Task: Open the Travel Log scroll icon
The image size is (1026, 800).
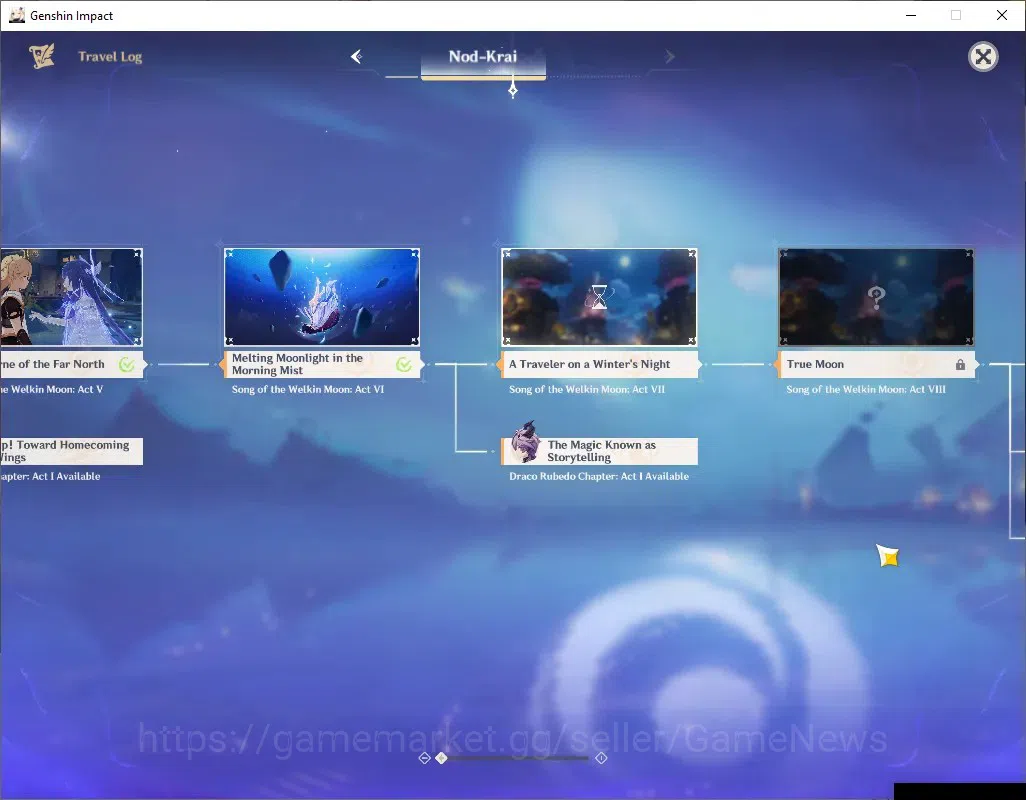Action: click(x=42, y=56)
